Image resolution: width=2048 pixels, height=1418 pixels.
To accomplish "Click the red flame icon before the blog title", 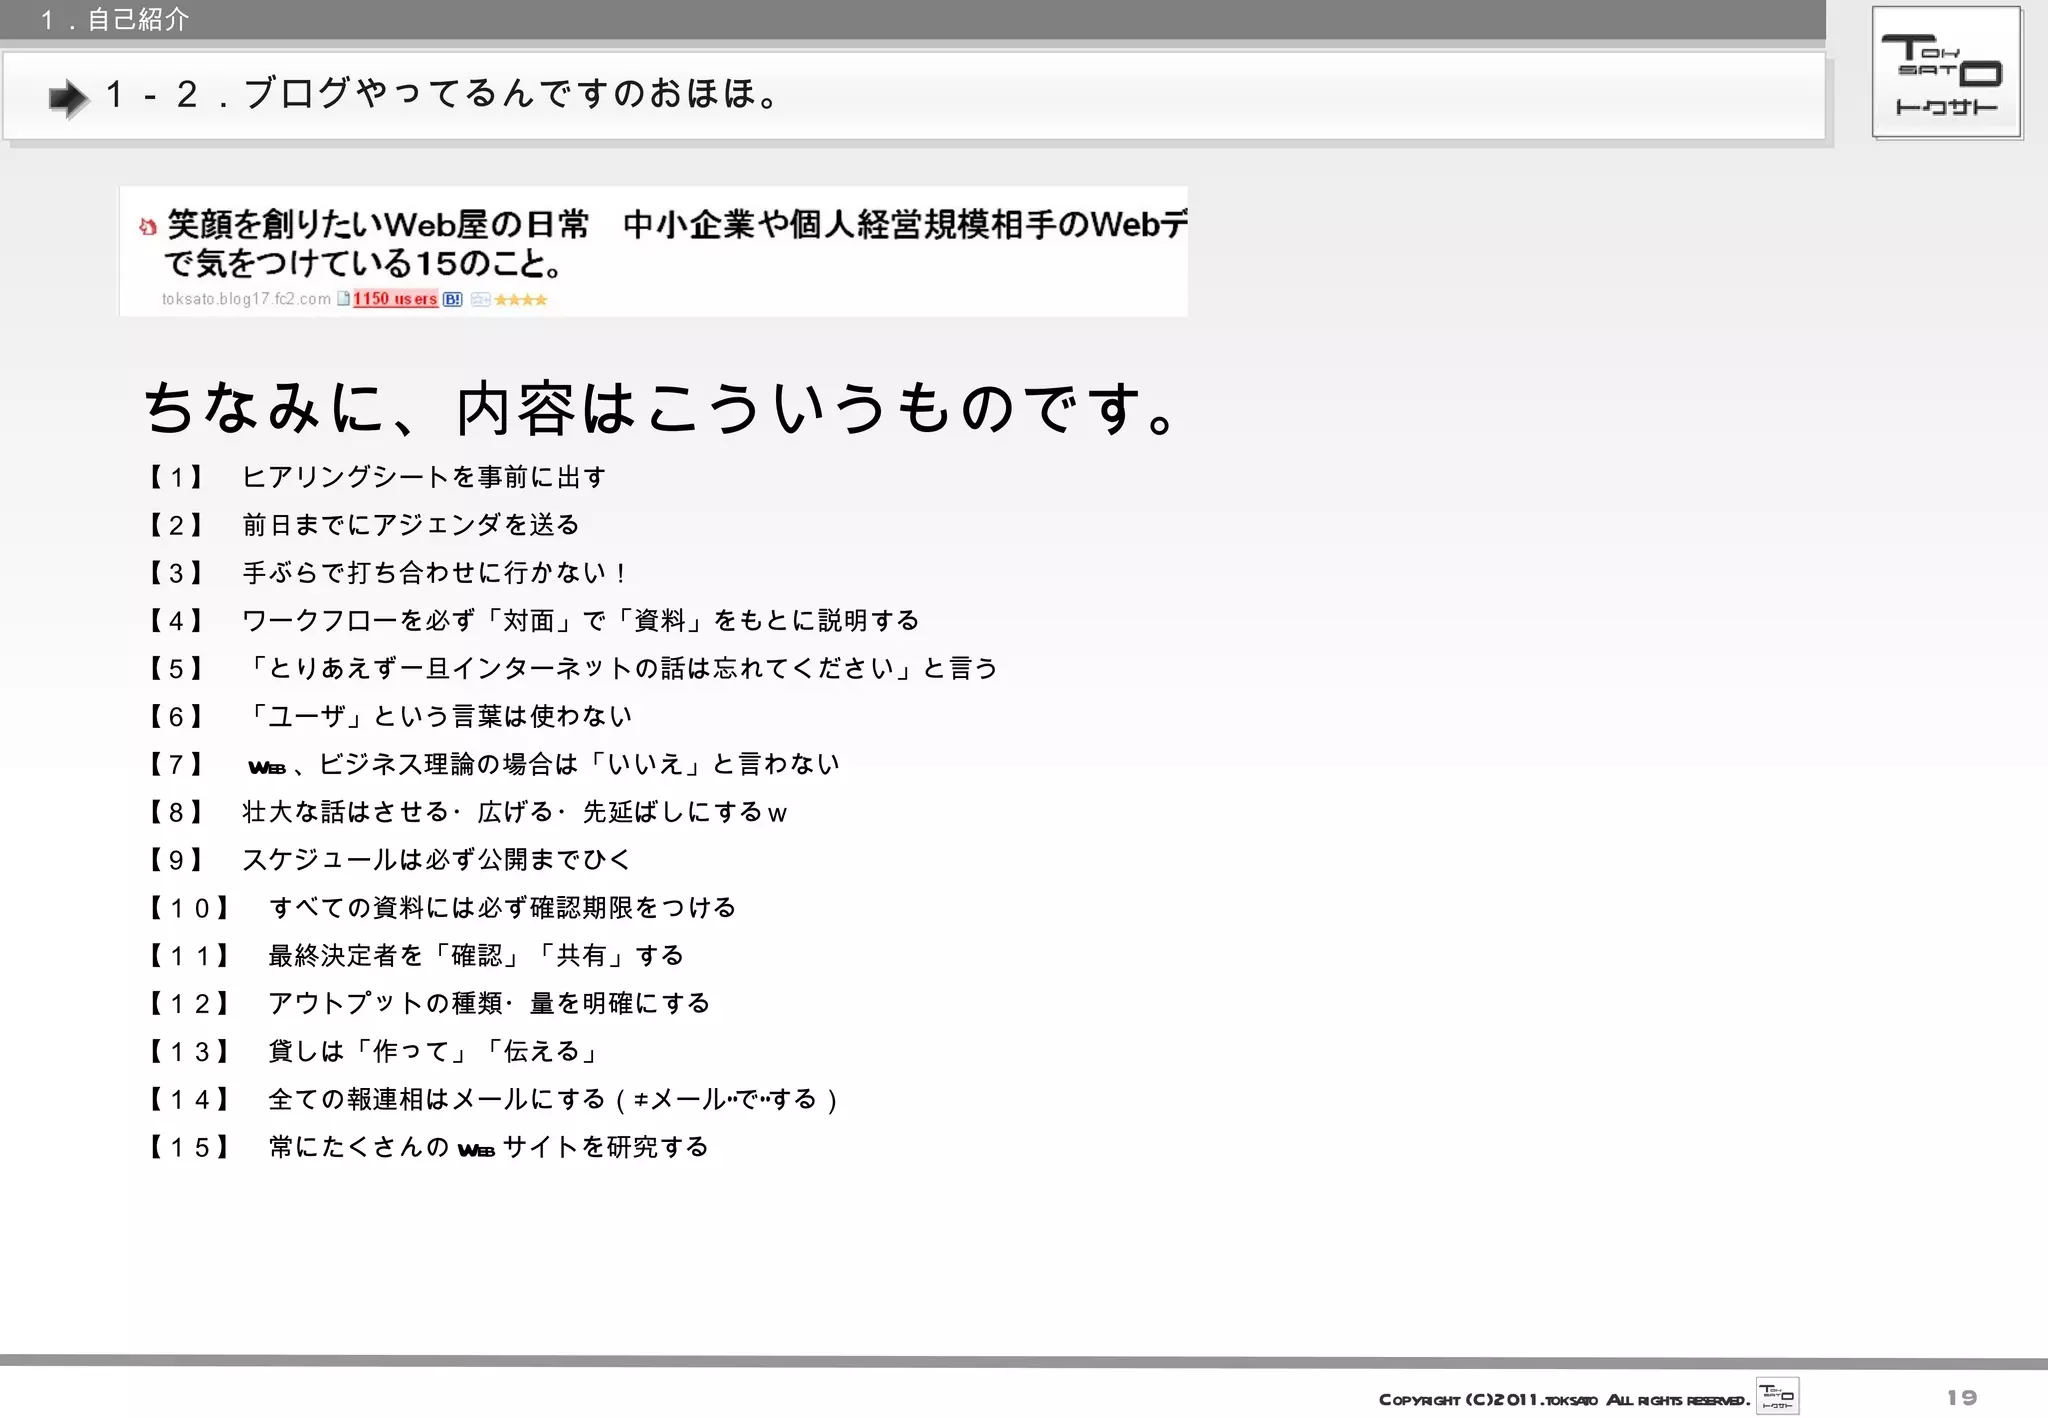I will pos(148,227).
